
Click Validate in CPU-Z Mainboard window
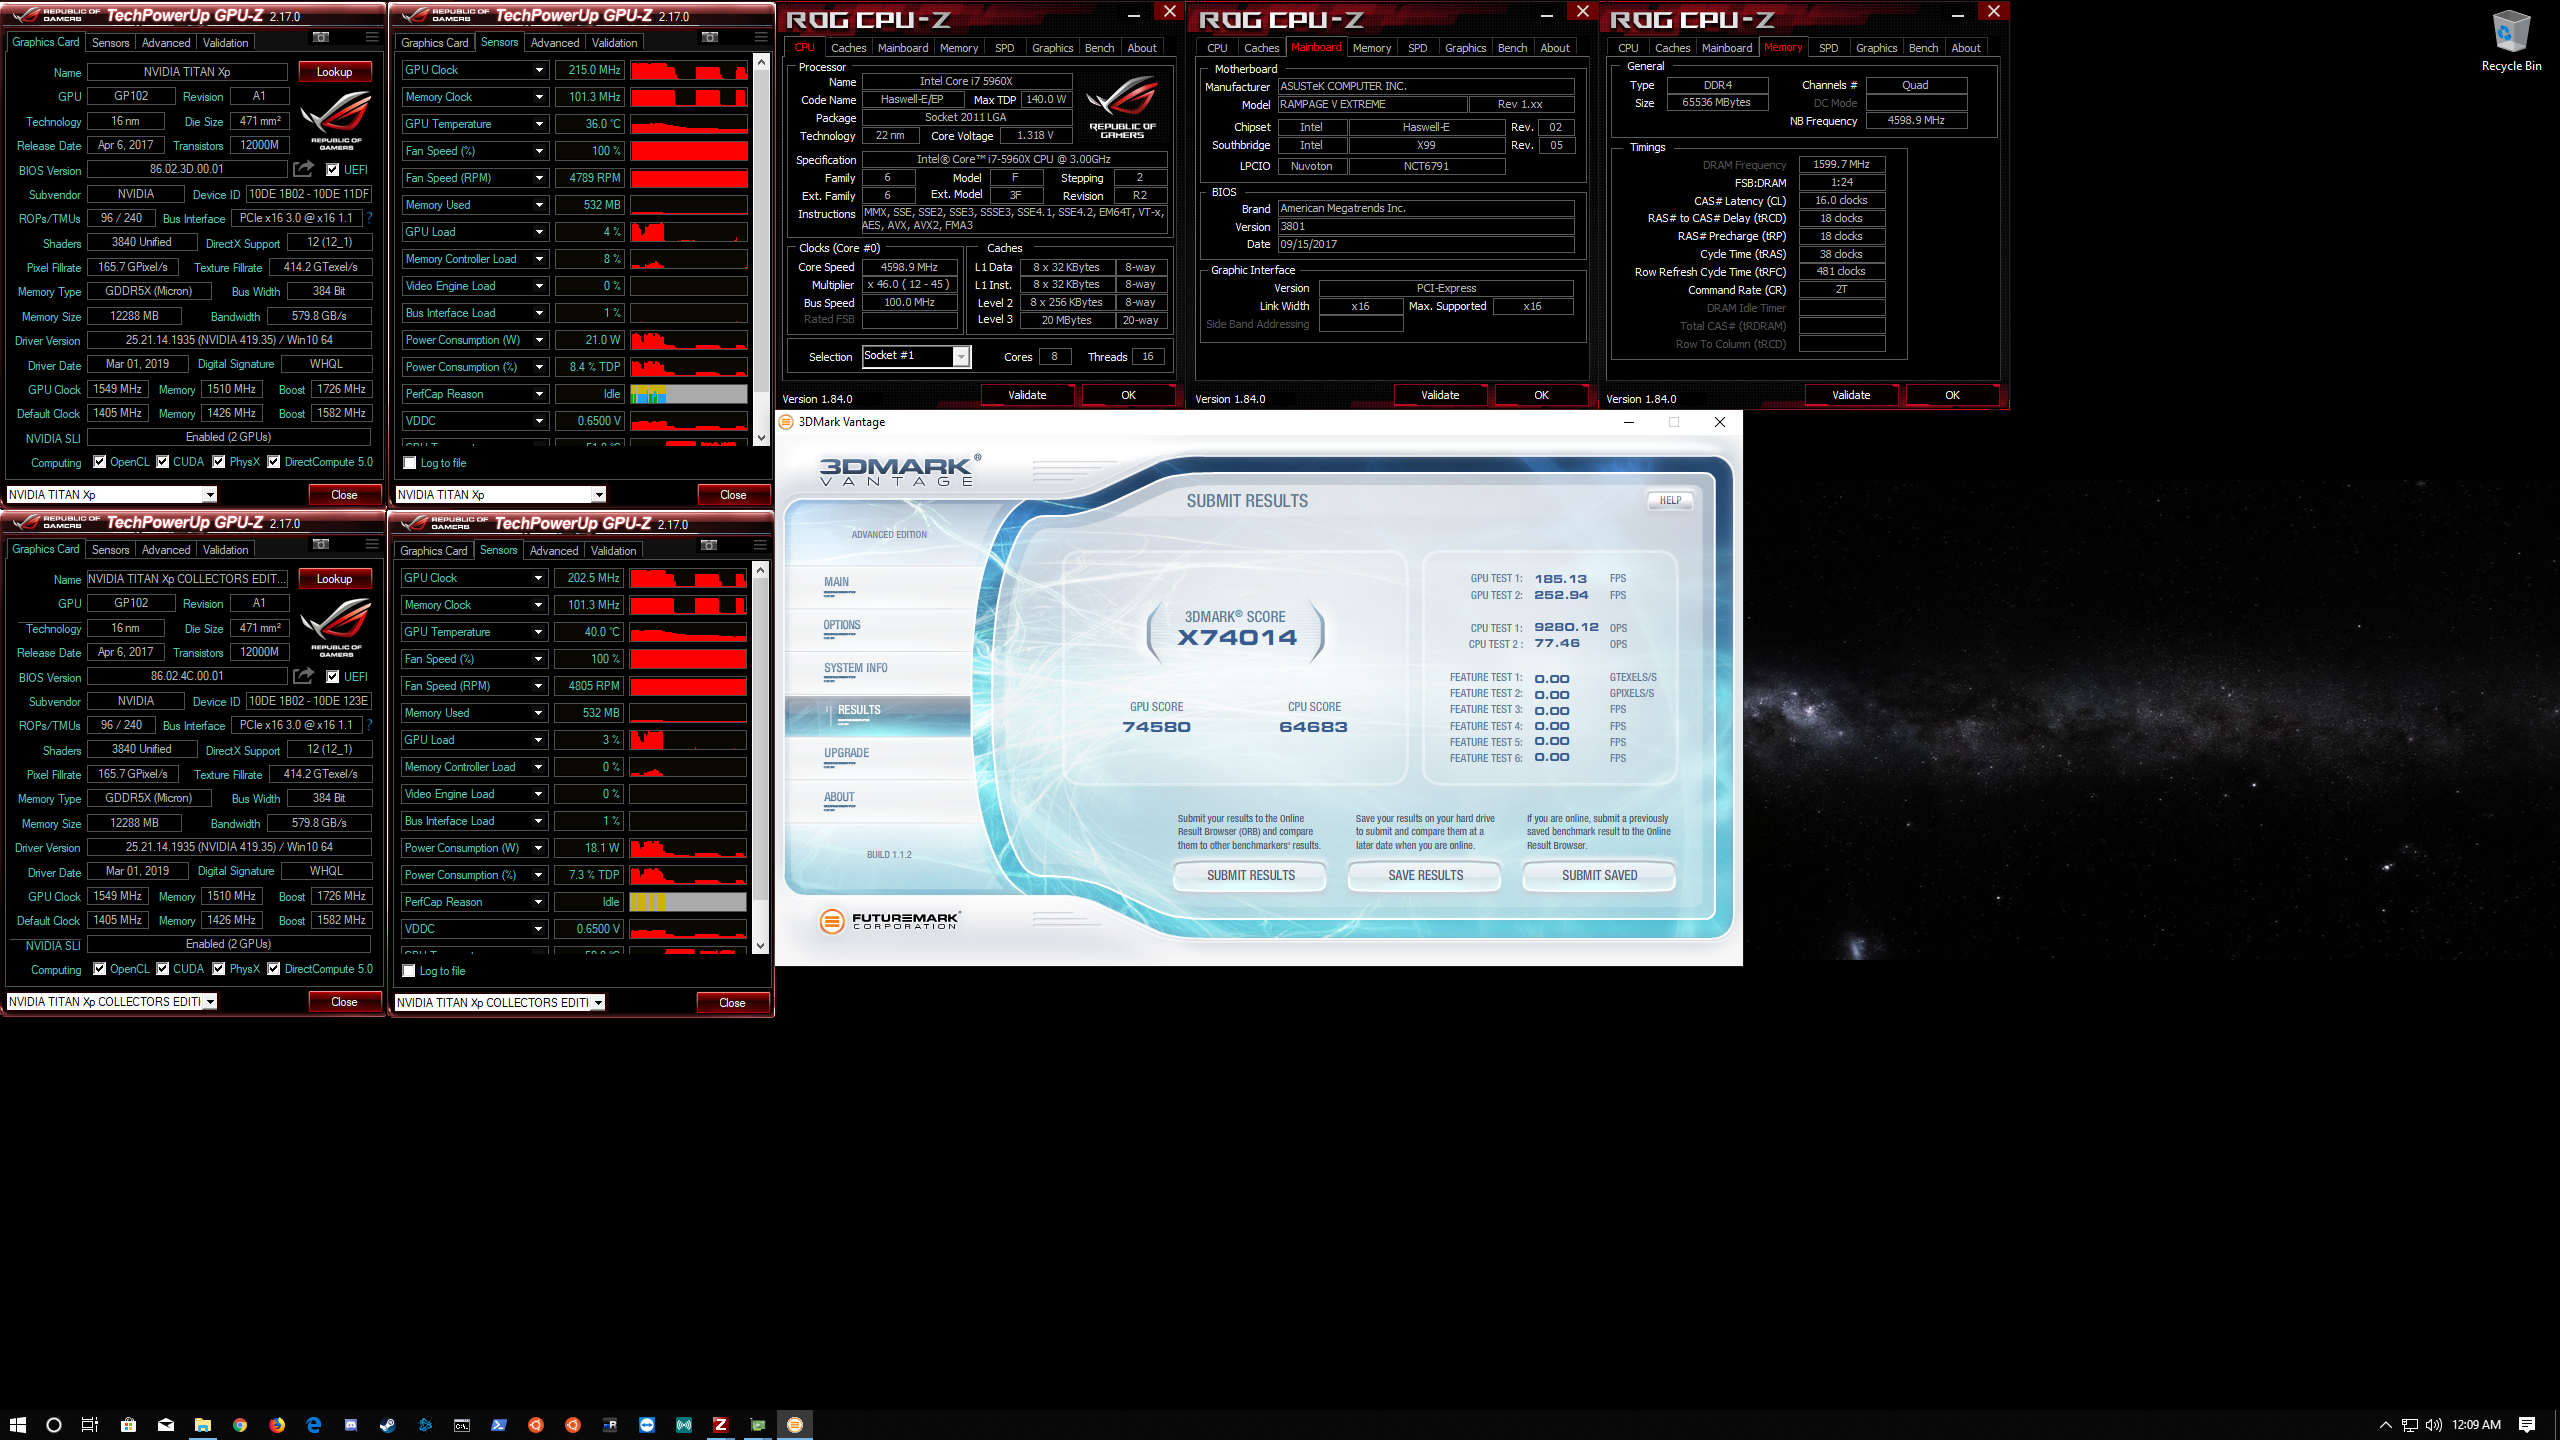[x=1440, y=395]
